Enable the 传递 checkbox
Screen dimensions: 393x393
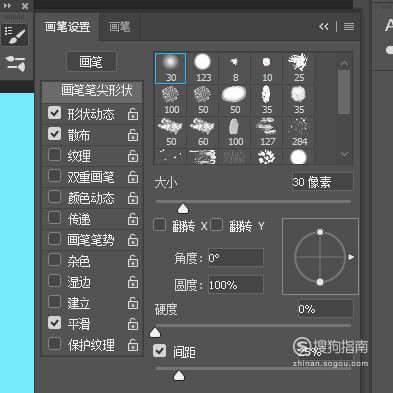54,218
